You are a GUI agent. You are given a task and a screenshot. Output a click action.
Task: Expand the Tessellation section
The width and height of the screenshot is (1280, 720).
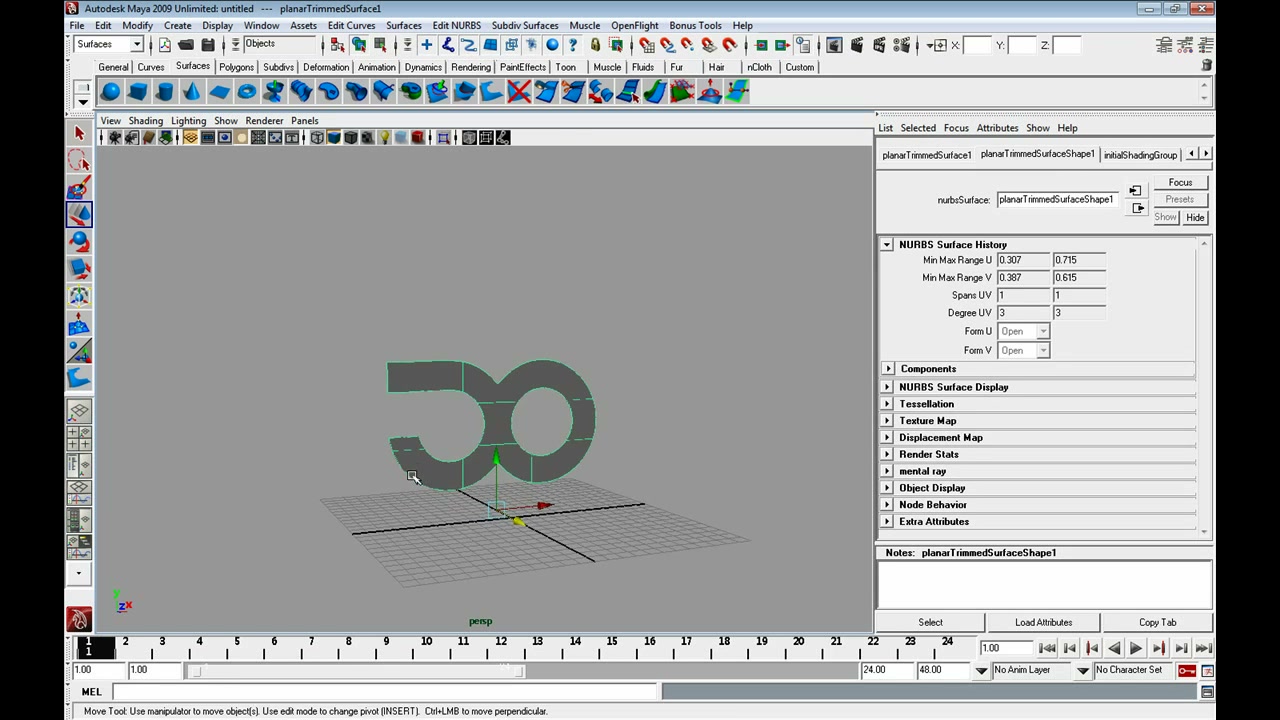[887, 404]
